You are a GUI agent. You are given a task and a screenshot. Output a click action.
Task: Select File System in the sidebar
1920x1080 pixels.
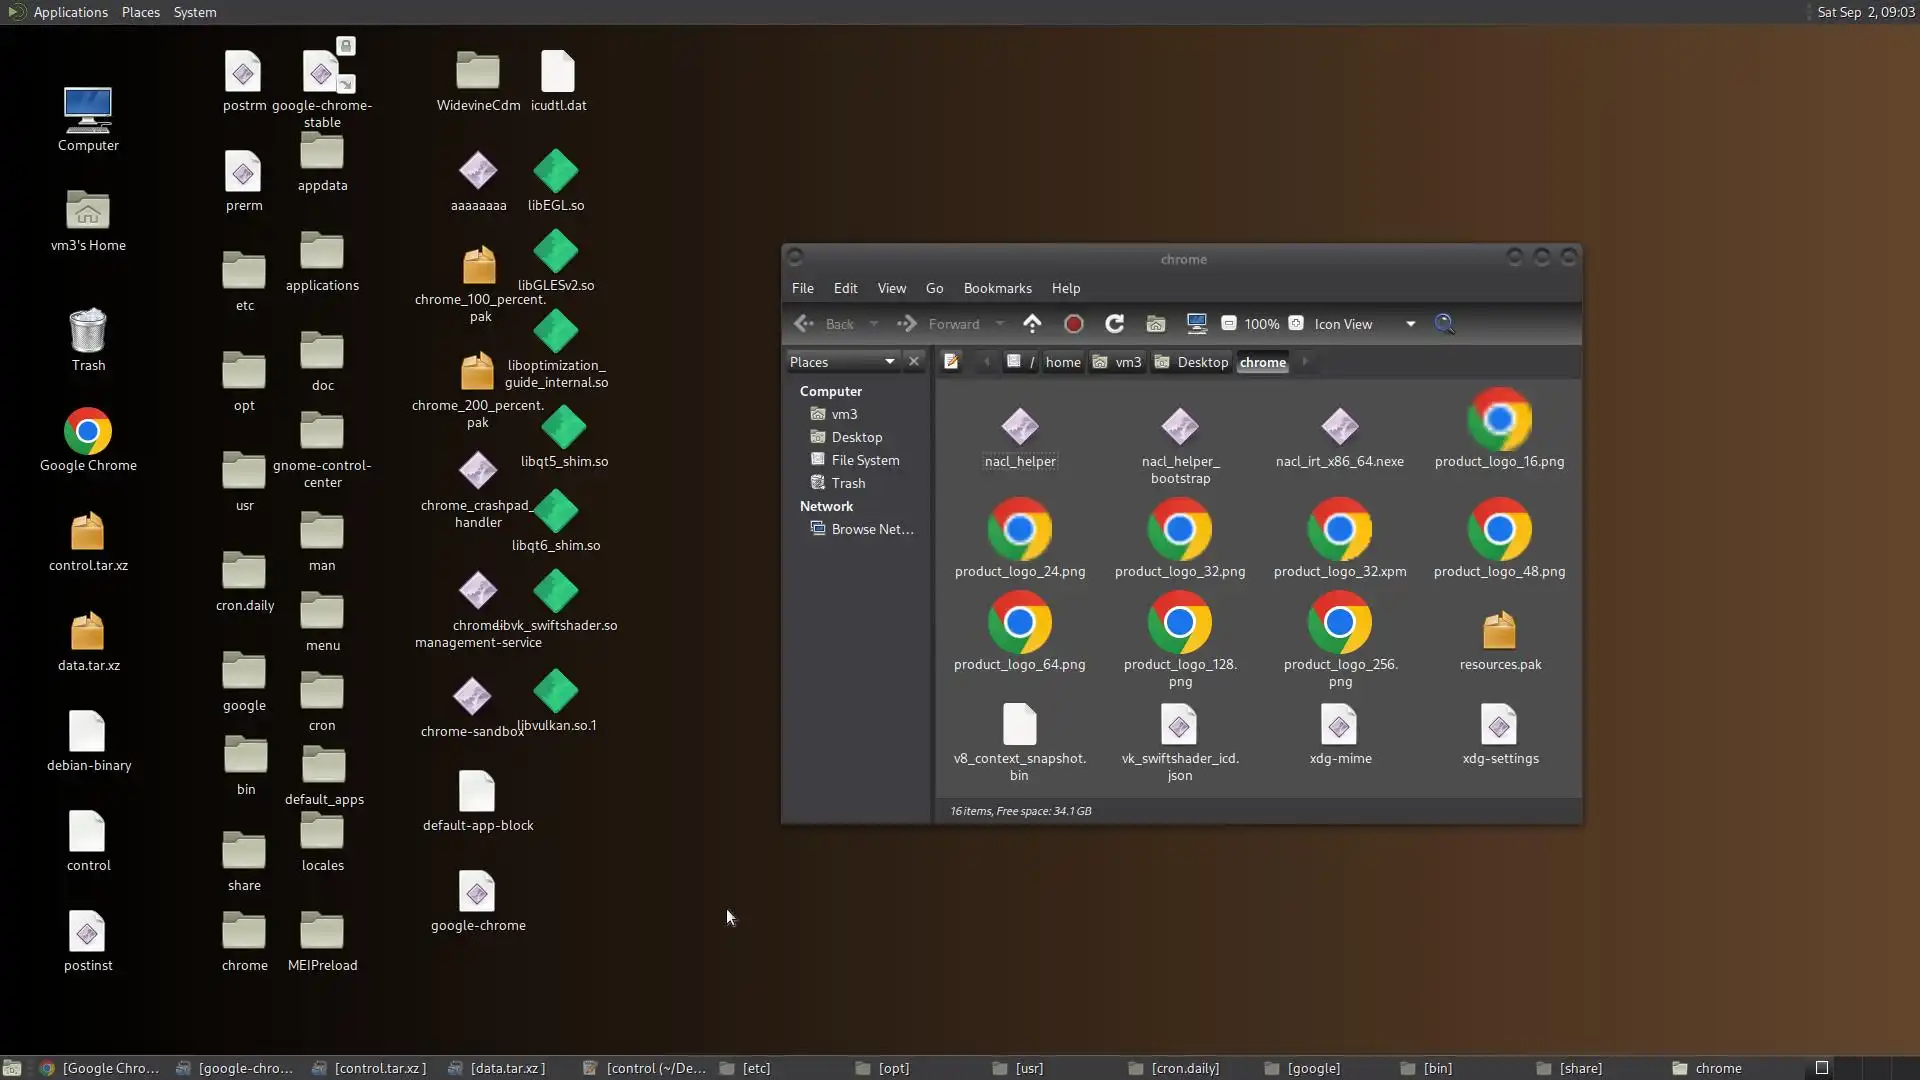865,460
